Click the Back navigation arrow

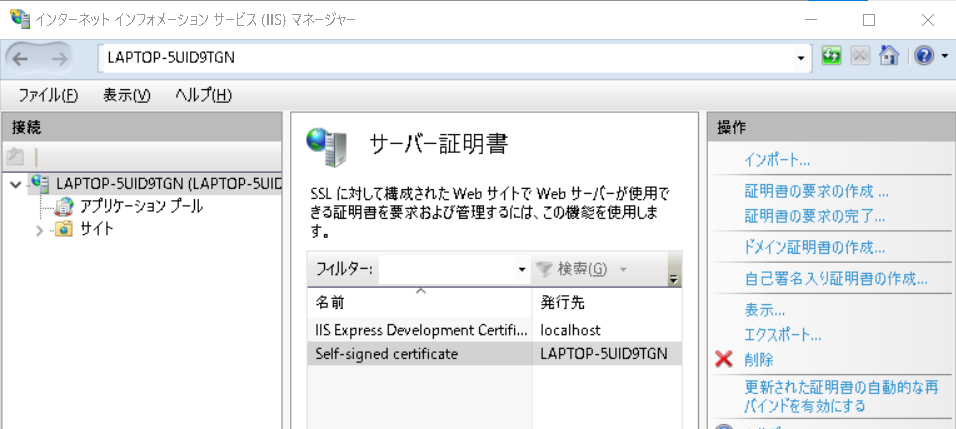(x=20, y=58)
